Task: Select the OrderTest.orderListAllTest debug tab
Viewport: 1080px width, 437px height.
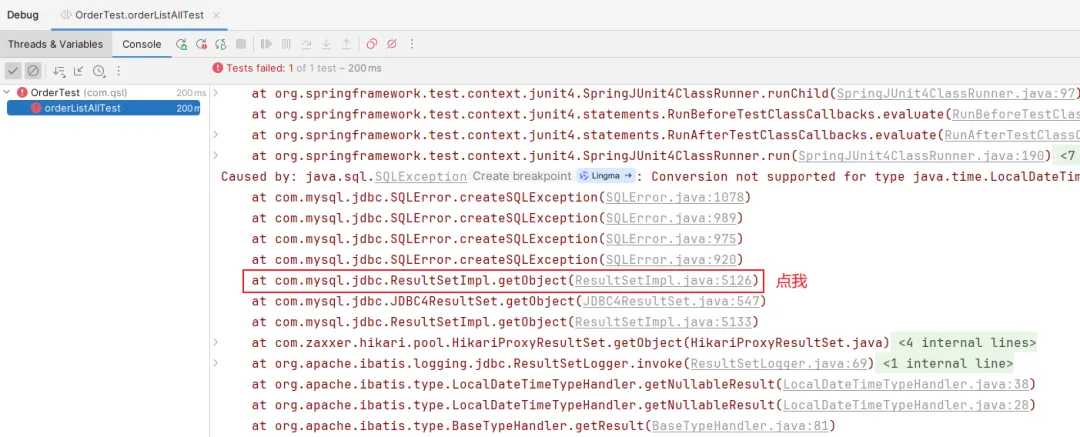Action: pos(138,15)
